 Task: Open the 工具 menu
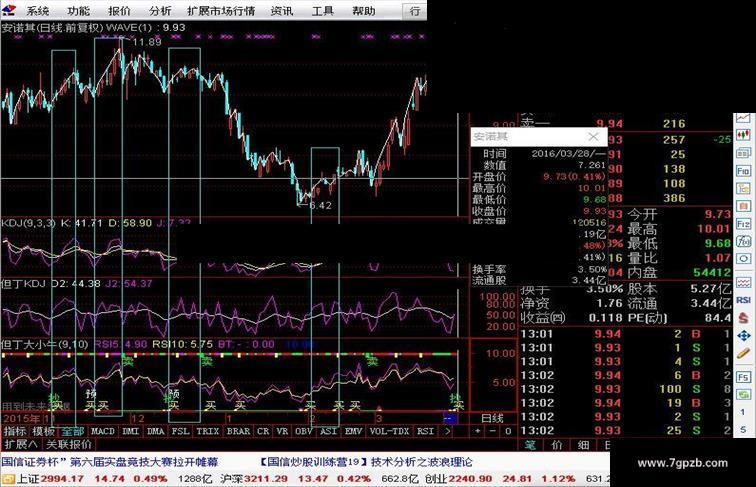tap(323, 10)
